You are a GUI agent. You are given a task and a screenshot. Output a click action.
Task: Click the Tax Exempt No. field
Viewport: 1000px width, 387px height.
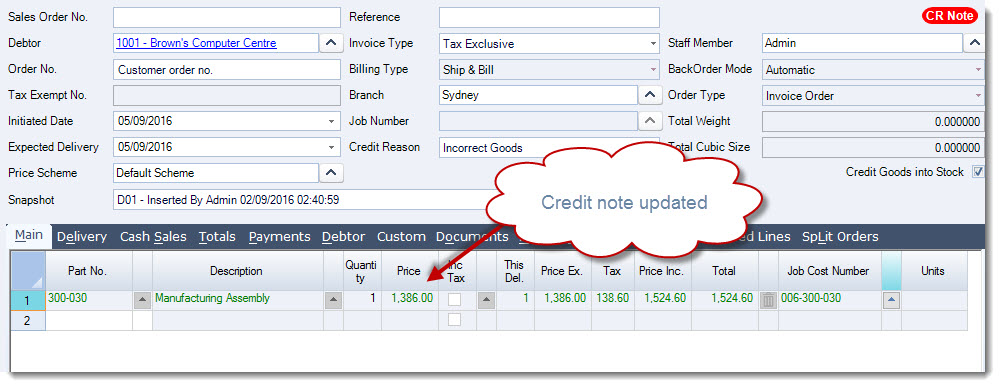click(x=227, y=96)
